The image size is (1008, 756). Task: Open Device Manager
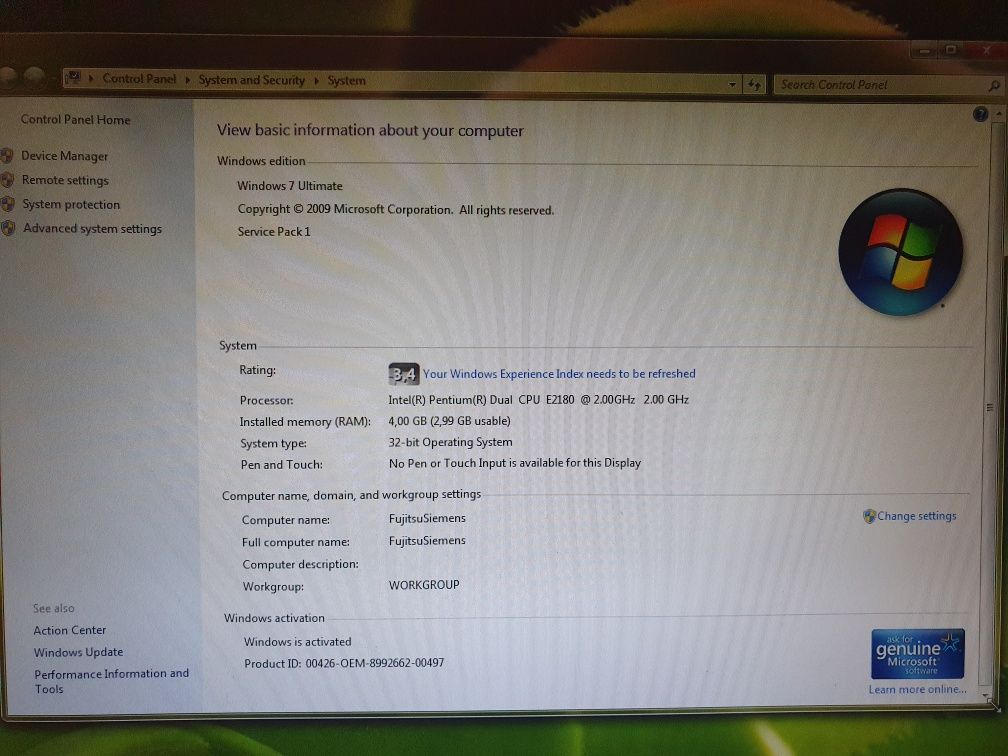(64, 156)
